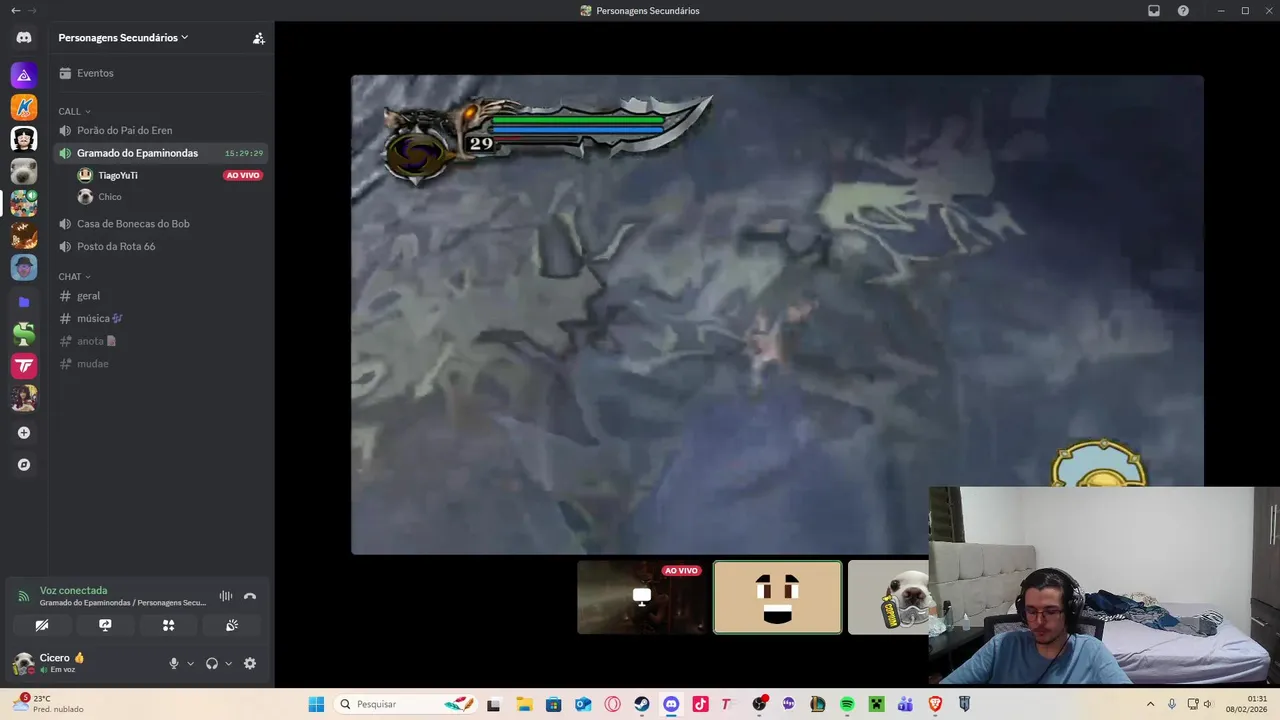Viewport: 1280px width, 720px height.
Task: Go back with the title bar arrow
Action: click(15, 10)
